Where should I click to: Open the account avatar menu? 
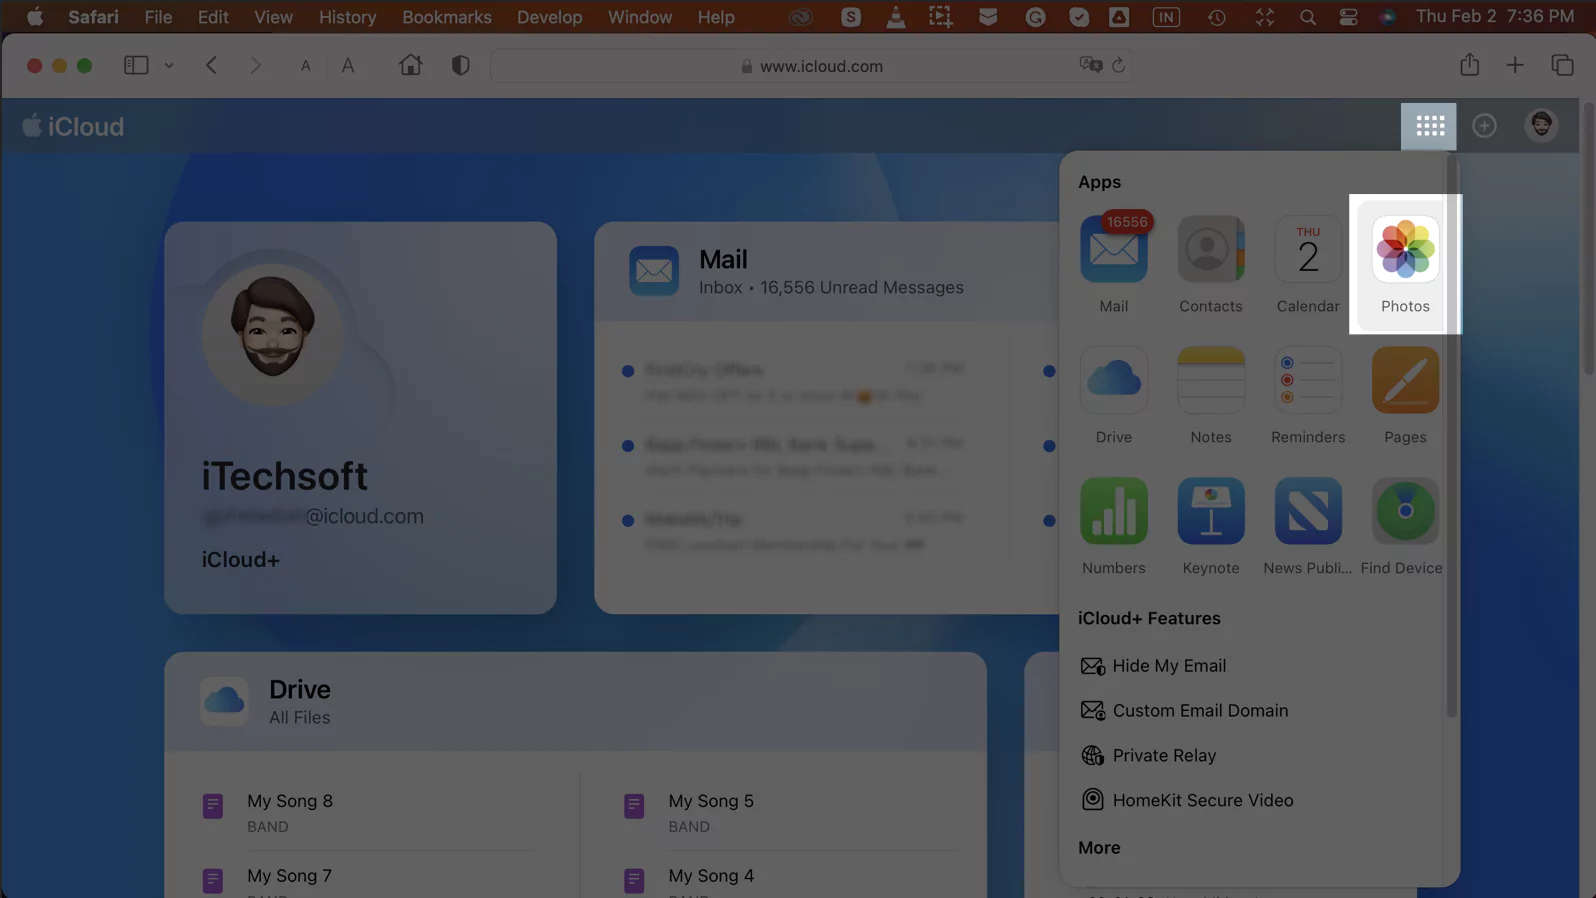pos(1541,126)
